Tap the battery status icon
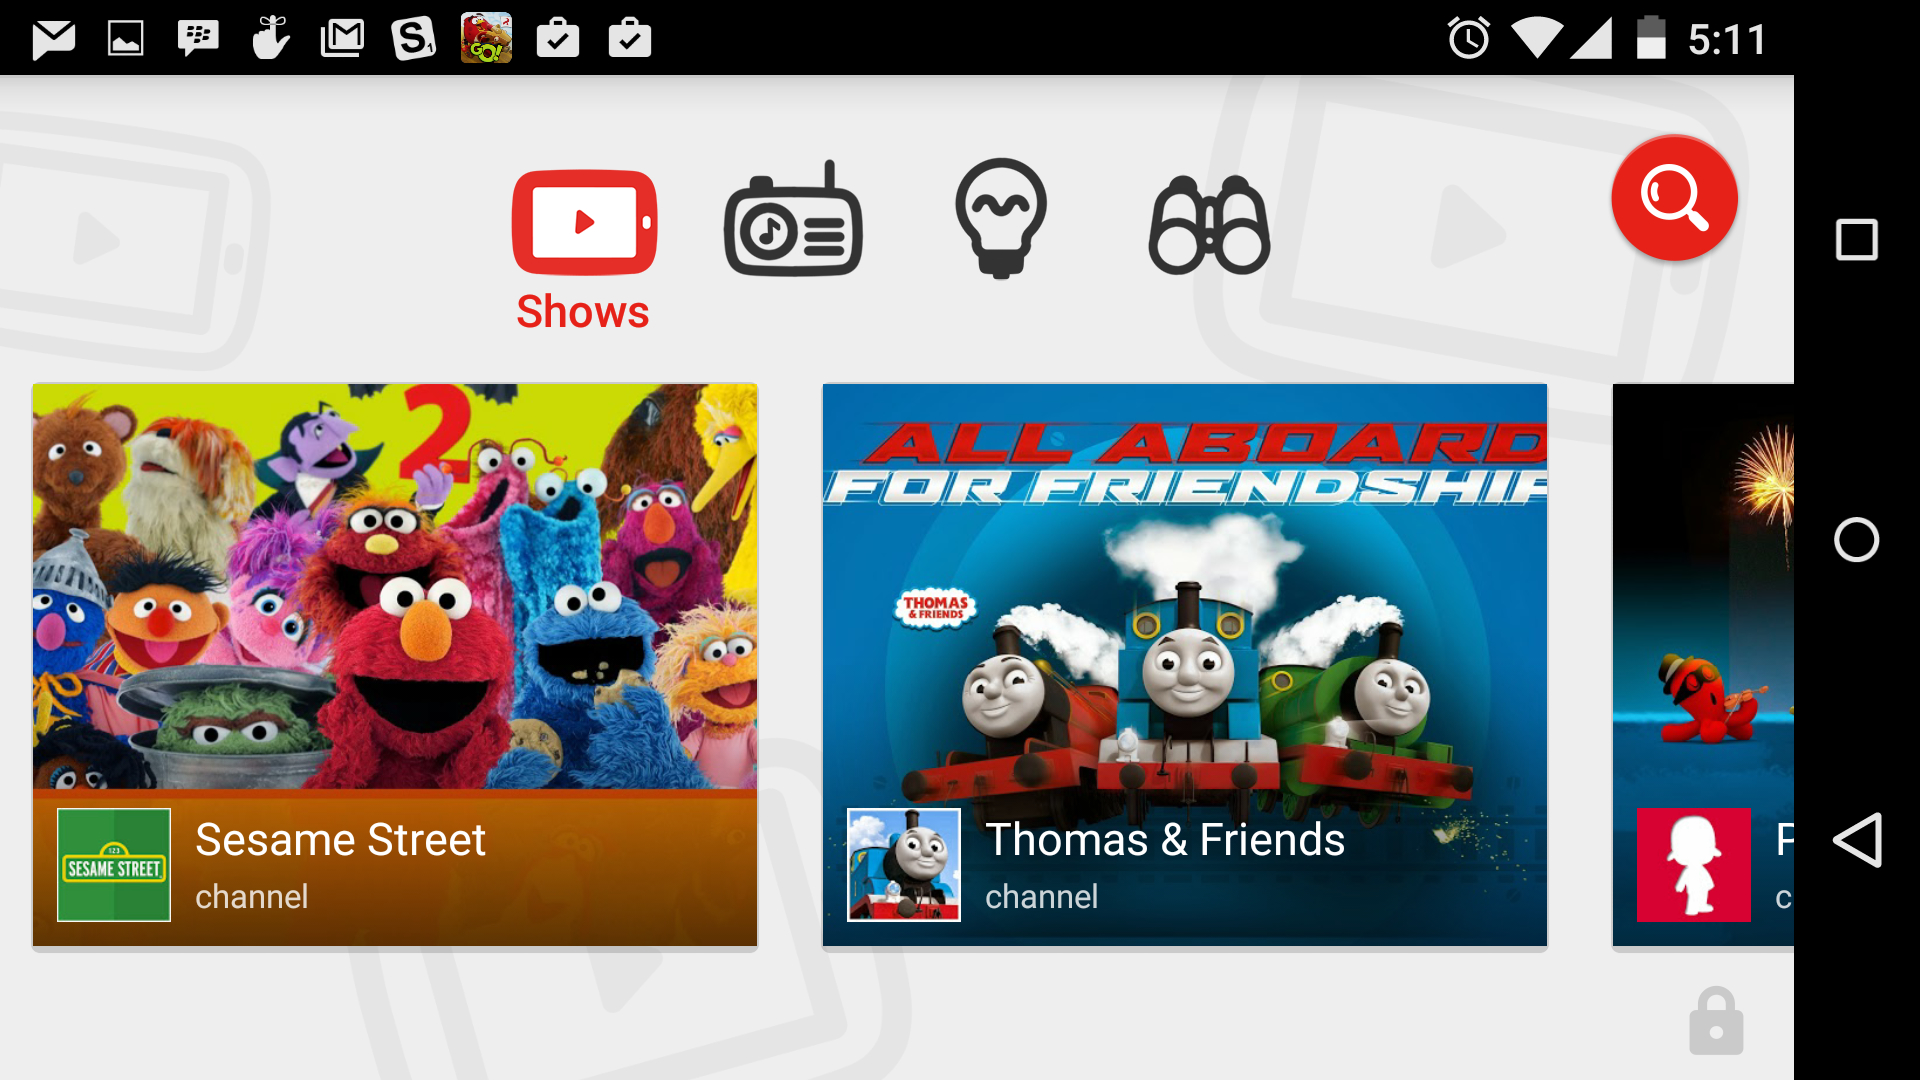 1651,39
